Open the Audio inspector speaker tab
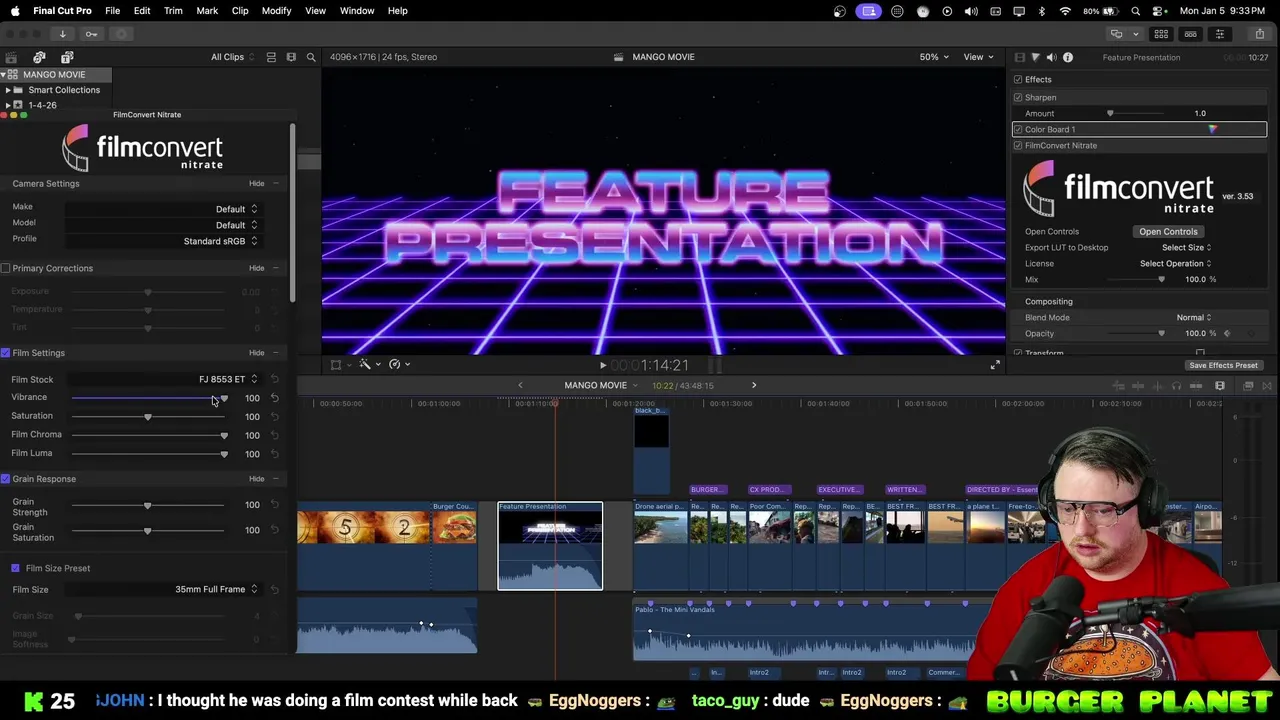 click(x=1051, y=57)
